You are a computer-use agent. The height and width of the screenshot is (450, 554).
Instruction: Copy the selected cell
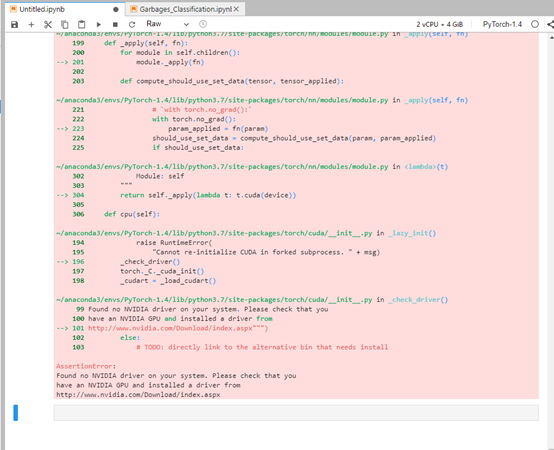65,24
